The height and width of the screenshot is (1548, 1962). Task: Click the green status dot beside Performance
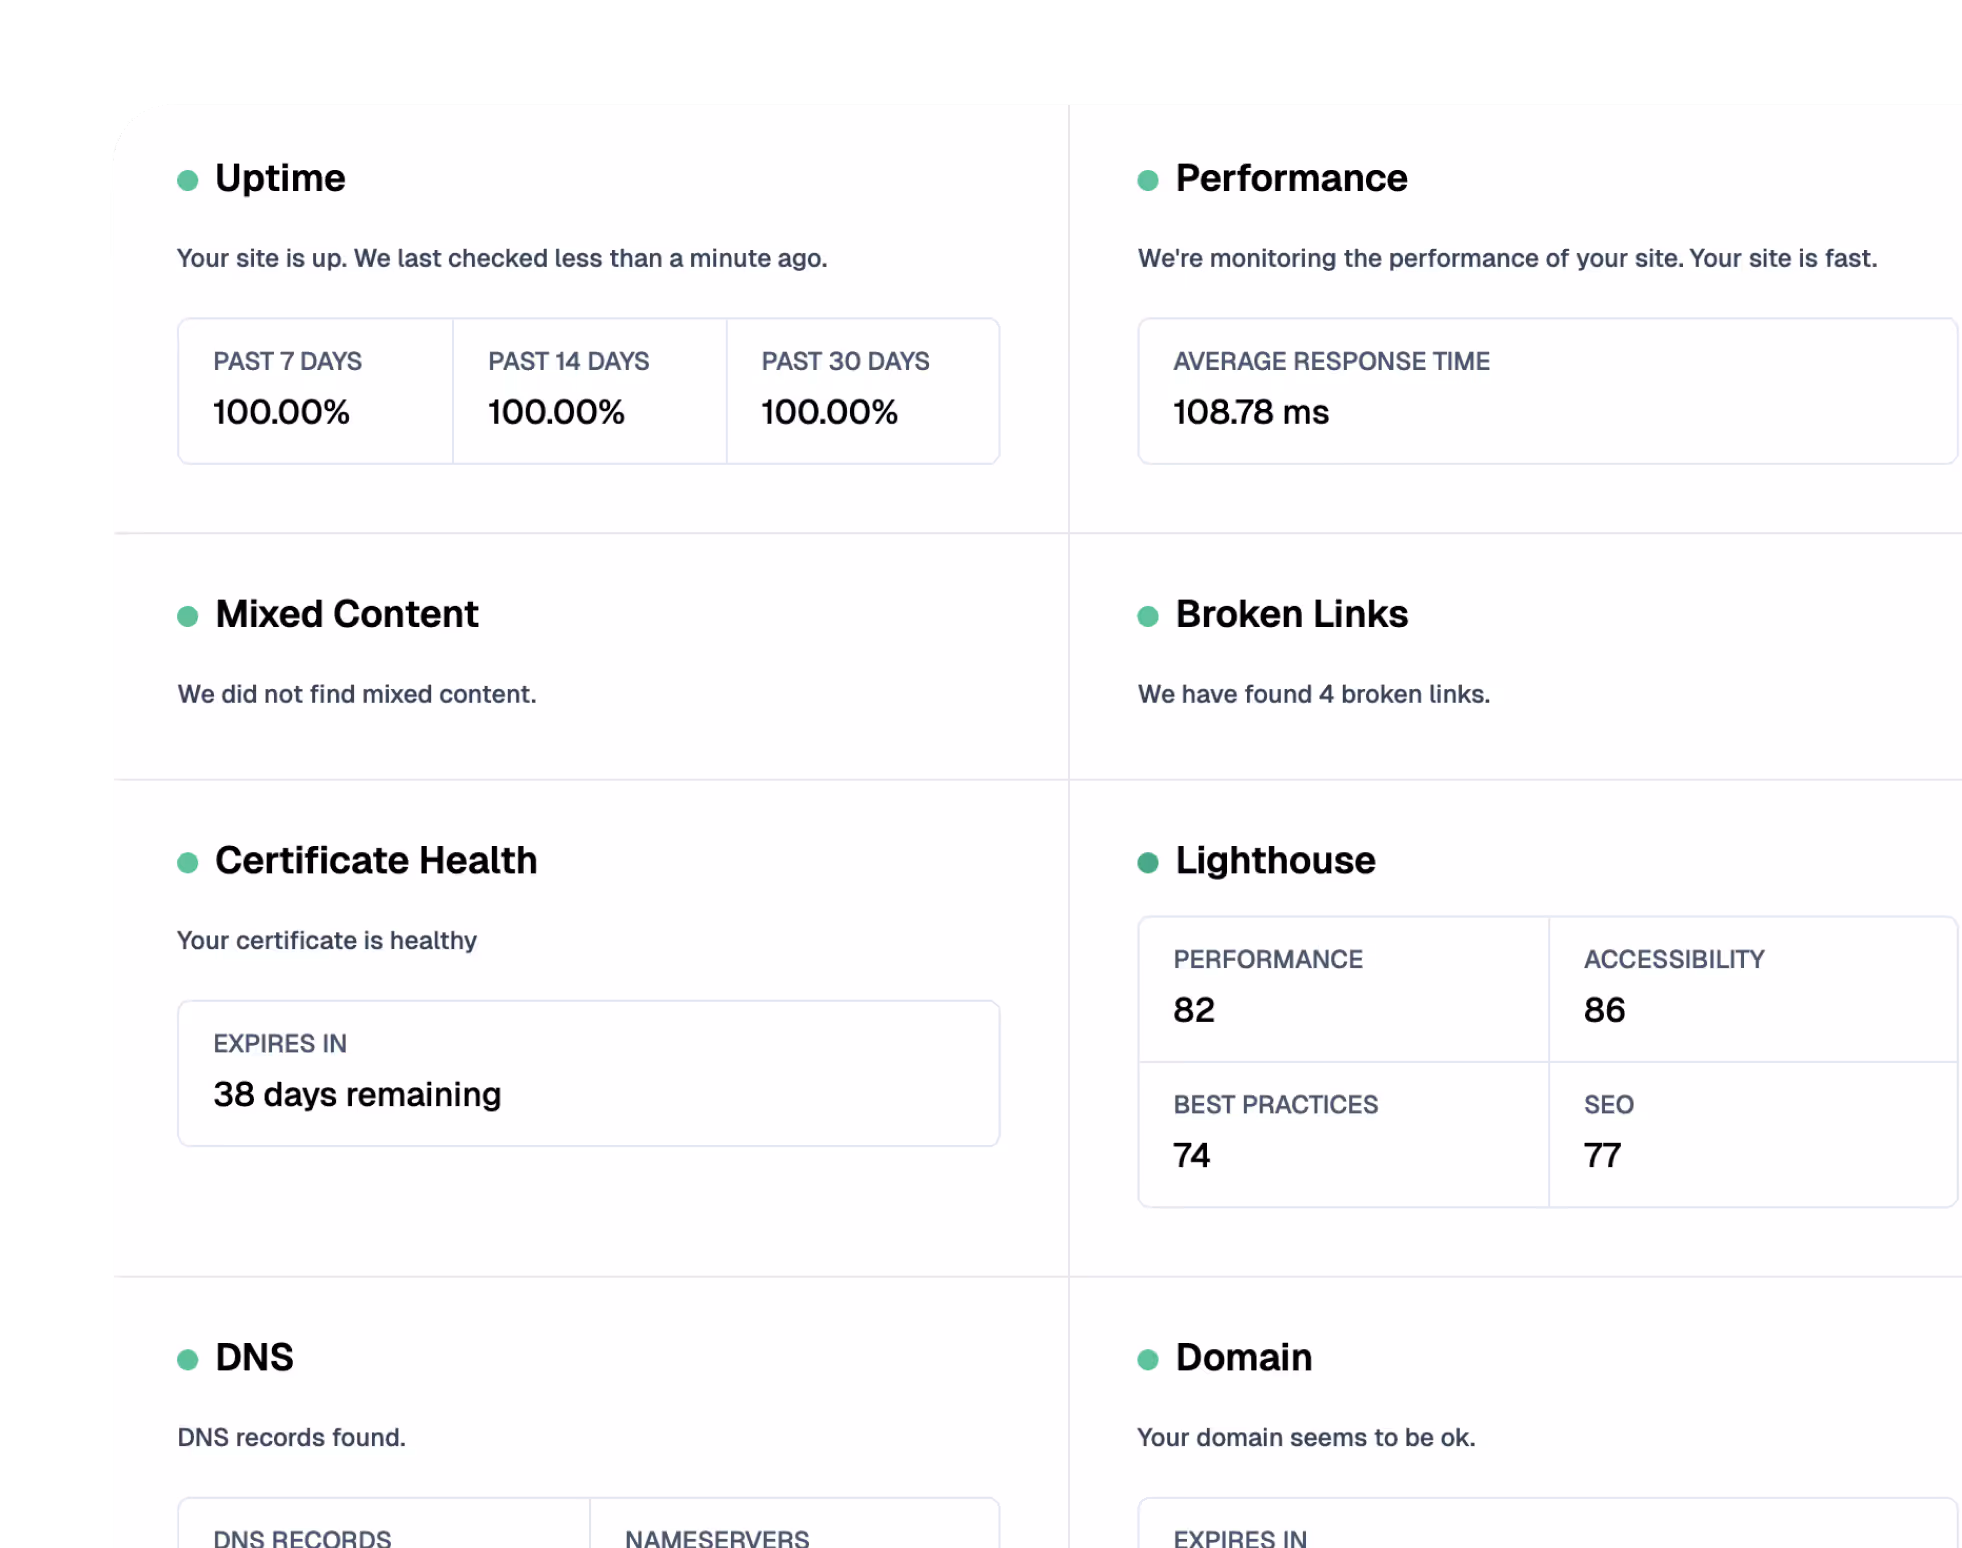[1148, 180]
